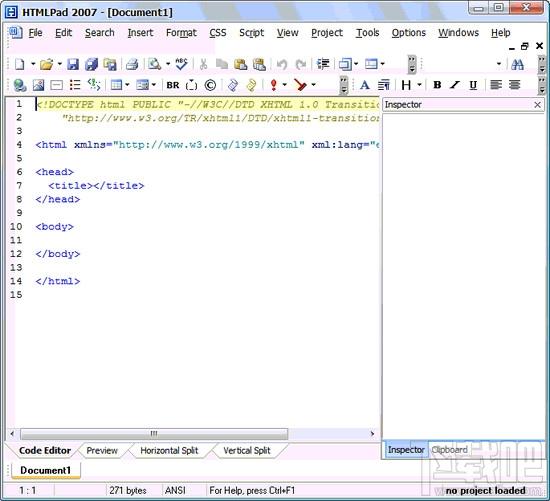Insert a table with grid icon
550x501 pixels.
116,85
